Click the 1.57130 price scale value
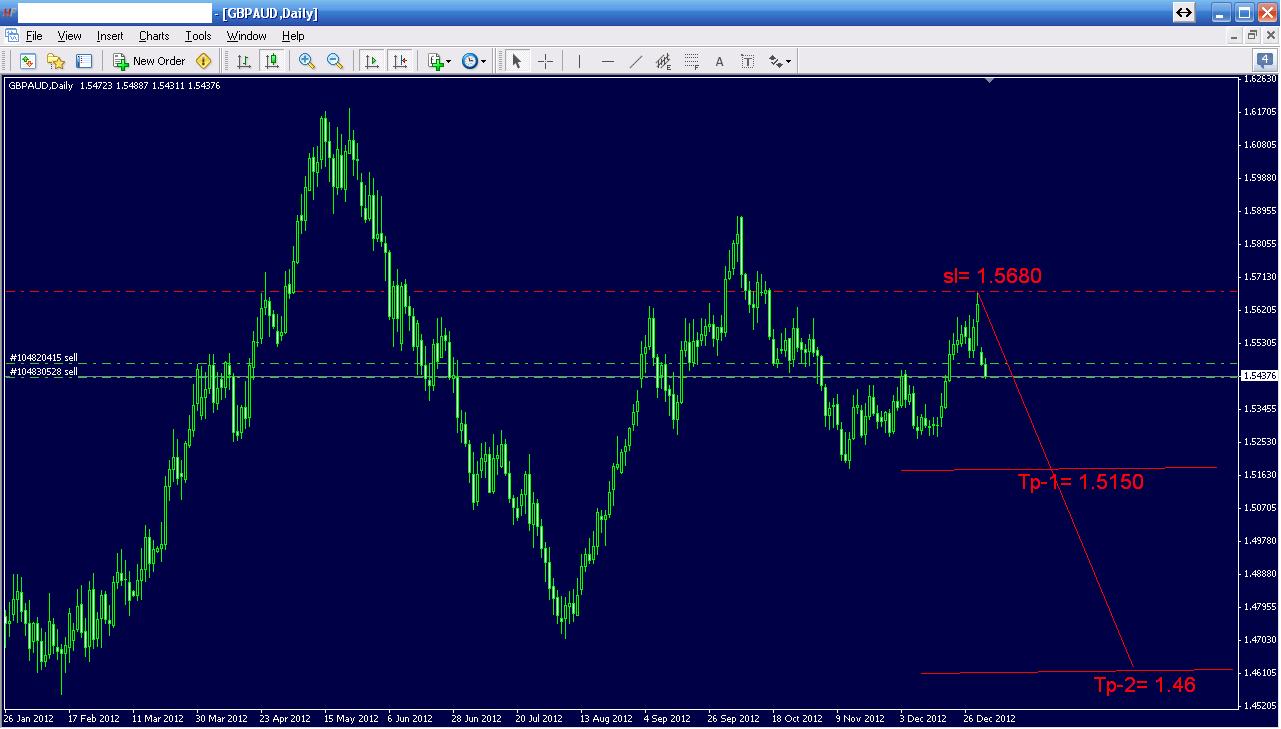The image size is (1281, 729). pyautogui.click(x=1260, y=277)
